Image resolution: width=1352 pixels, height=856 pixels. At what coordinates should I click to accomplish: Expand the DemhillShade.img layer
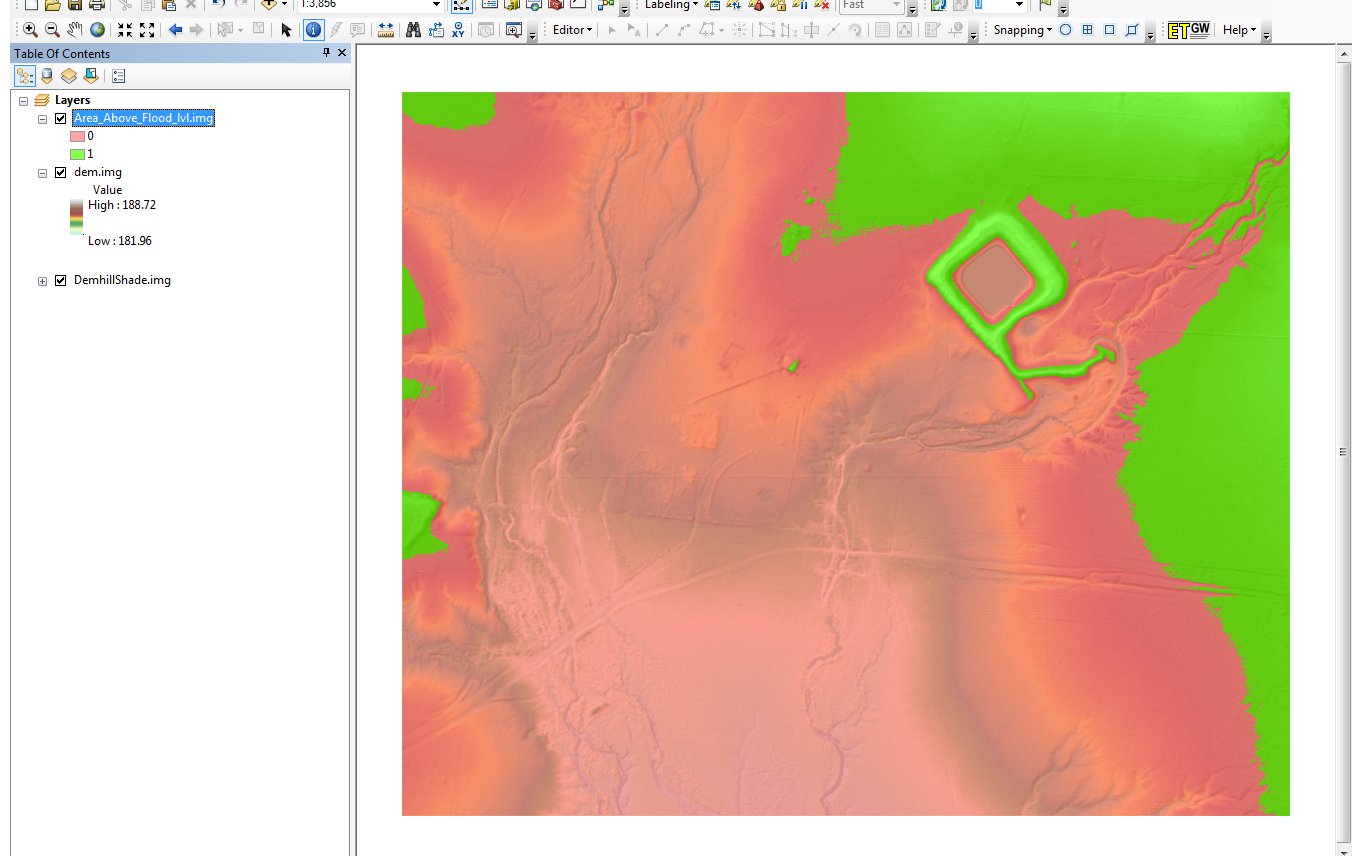click(x=42, y=280)
